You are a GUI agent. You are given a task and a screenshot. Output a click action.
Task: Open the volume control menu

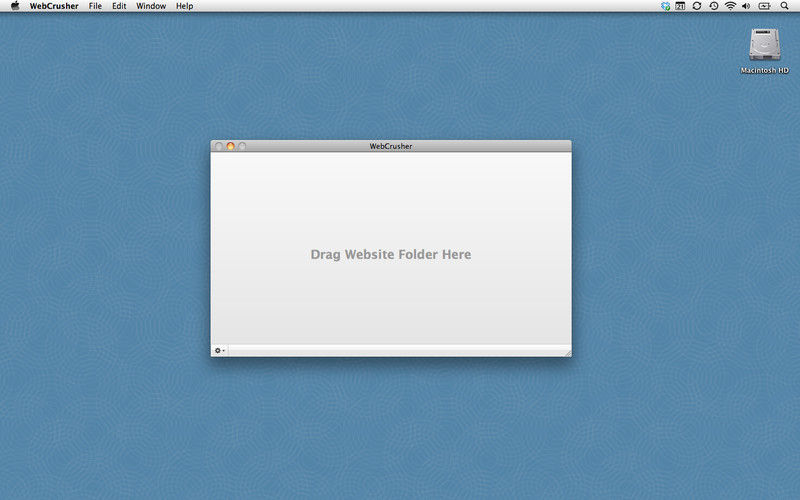pyautogui.click(x=746, y=6)
